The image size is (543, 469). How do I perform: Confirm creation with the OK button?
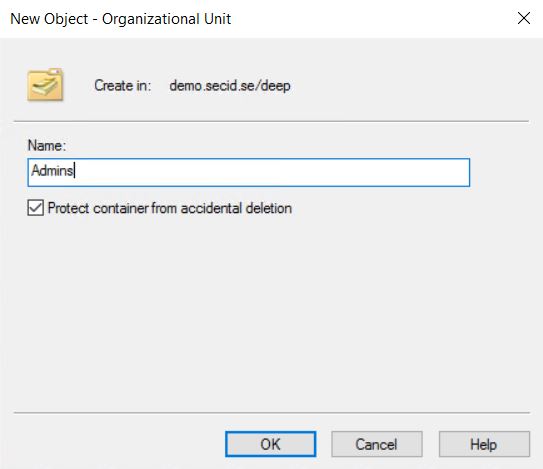pos(270,444)
